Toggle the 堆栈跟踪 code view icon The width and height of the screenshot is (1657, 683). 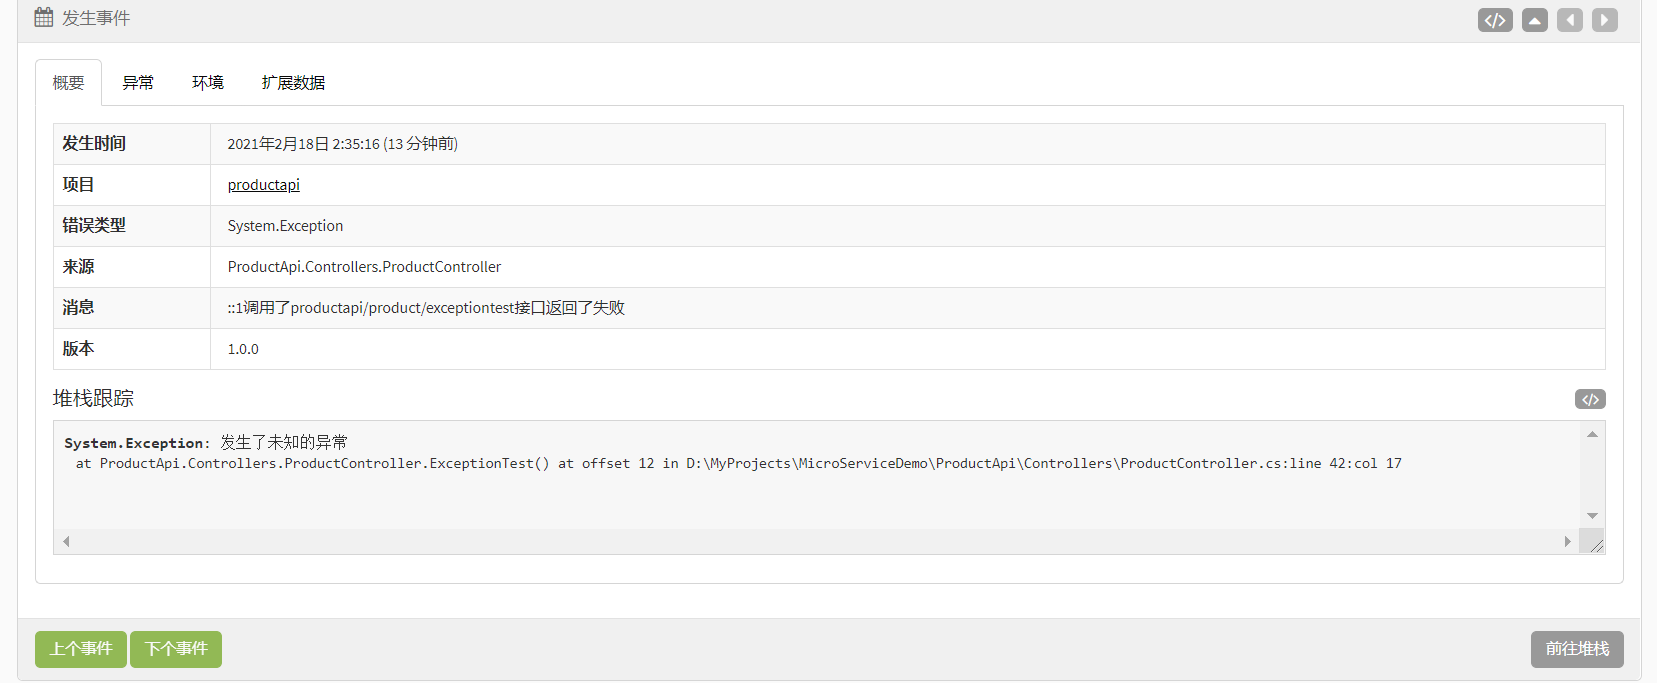1590,399
